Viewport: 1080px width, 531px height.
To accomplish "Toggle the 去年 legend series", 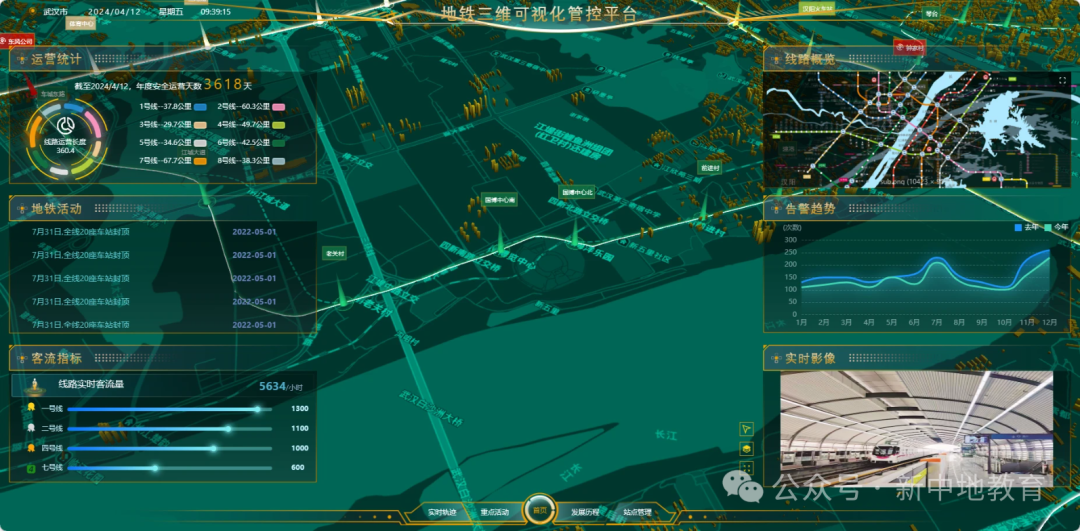I will coord(1026,227).
